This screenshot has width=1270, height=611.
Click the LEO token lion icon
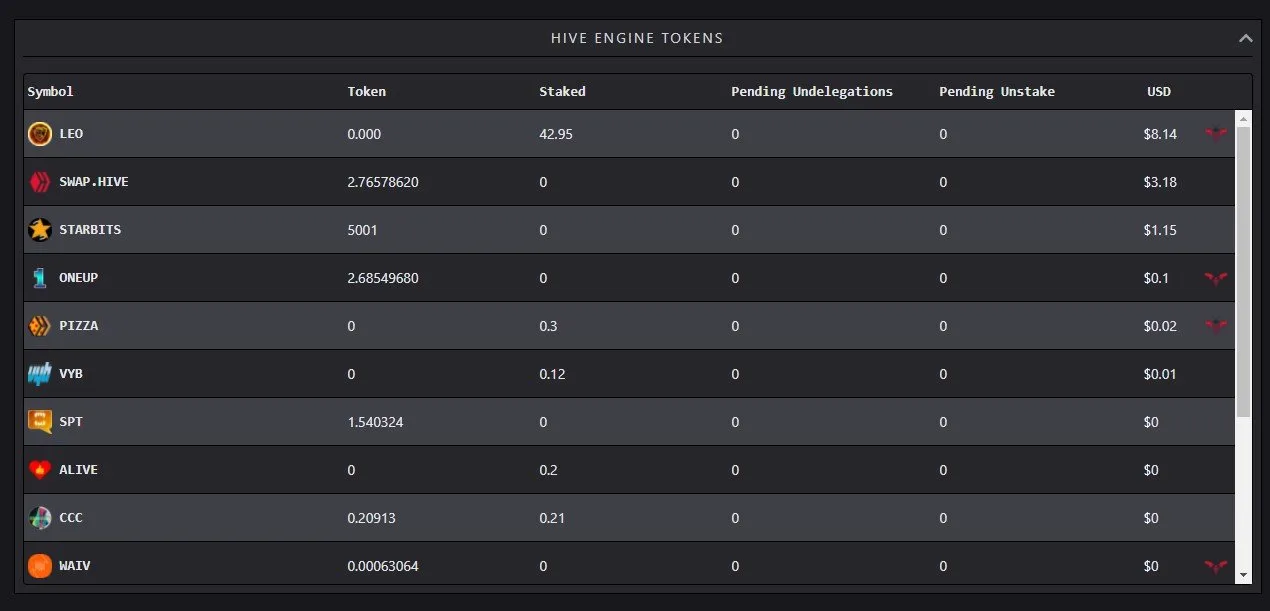coord(40,134)
